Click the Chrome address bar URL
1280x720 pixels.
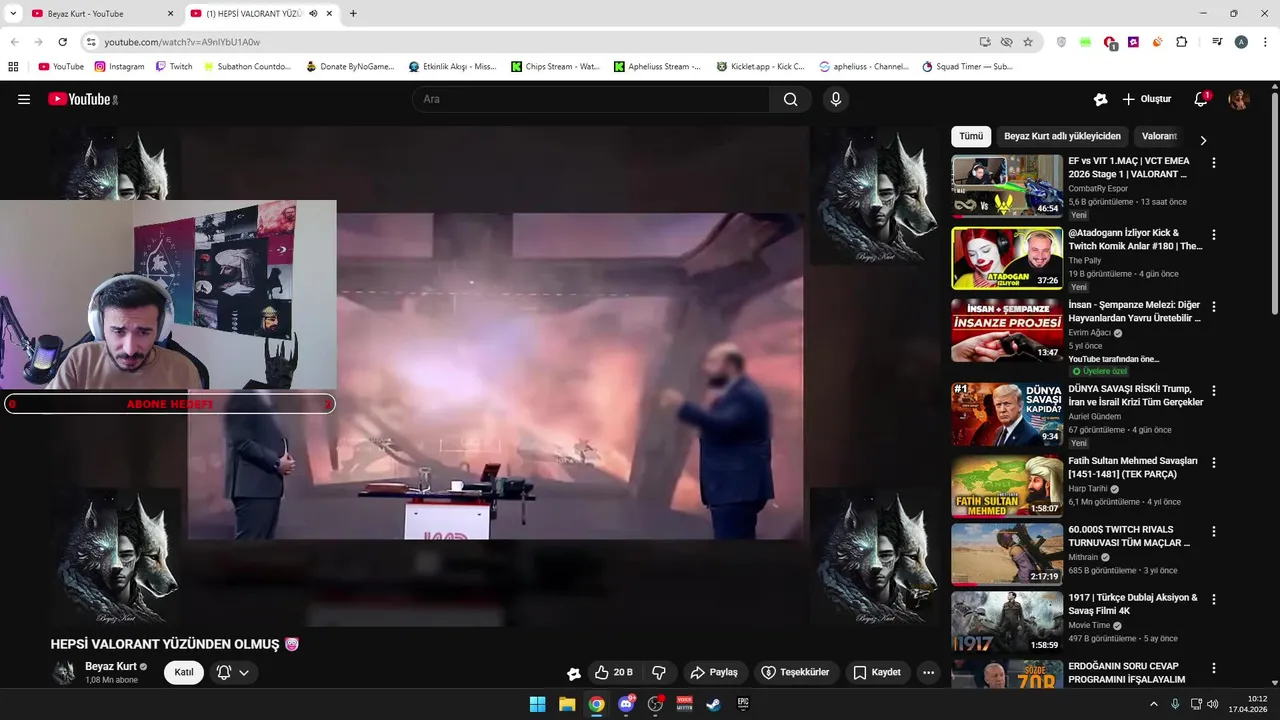tap(182, 42)
